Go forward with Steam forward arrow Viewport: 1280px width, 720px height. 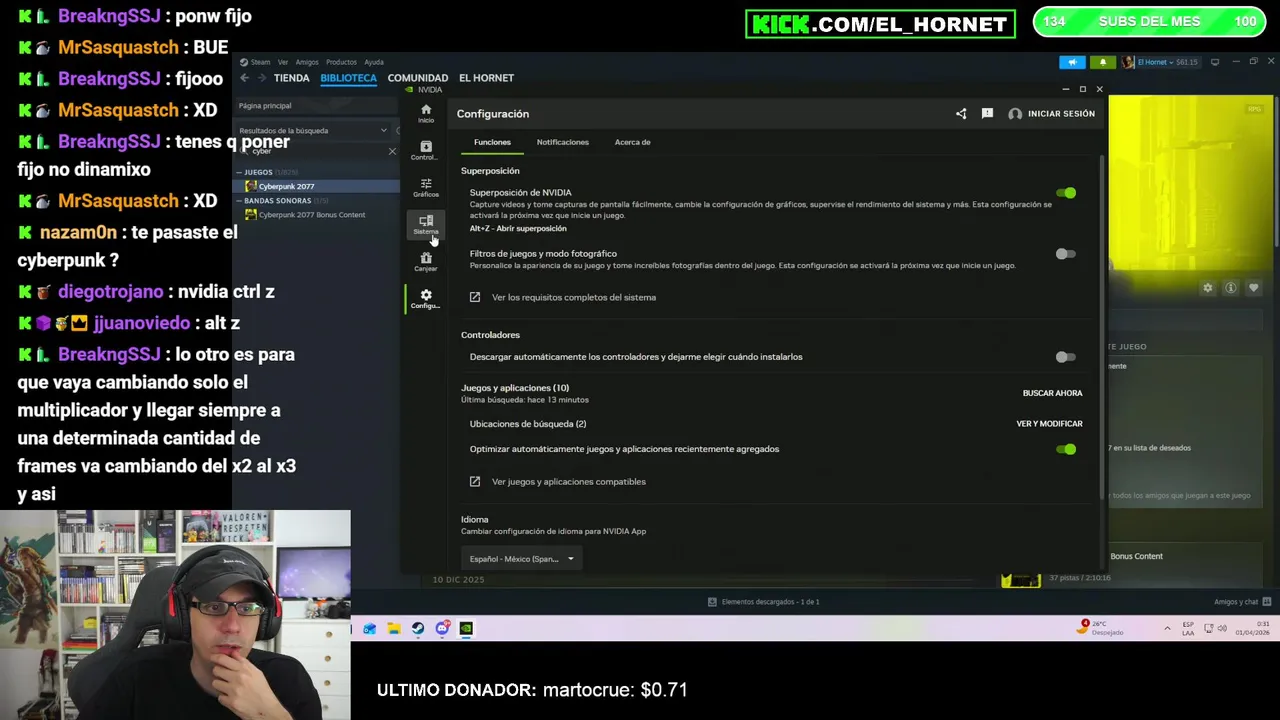262,78
